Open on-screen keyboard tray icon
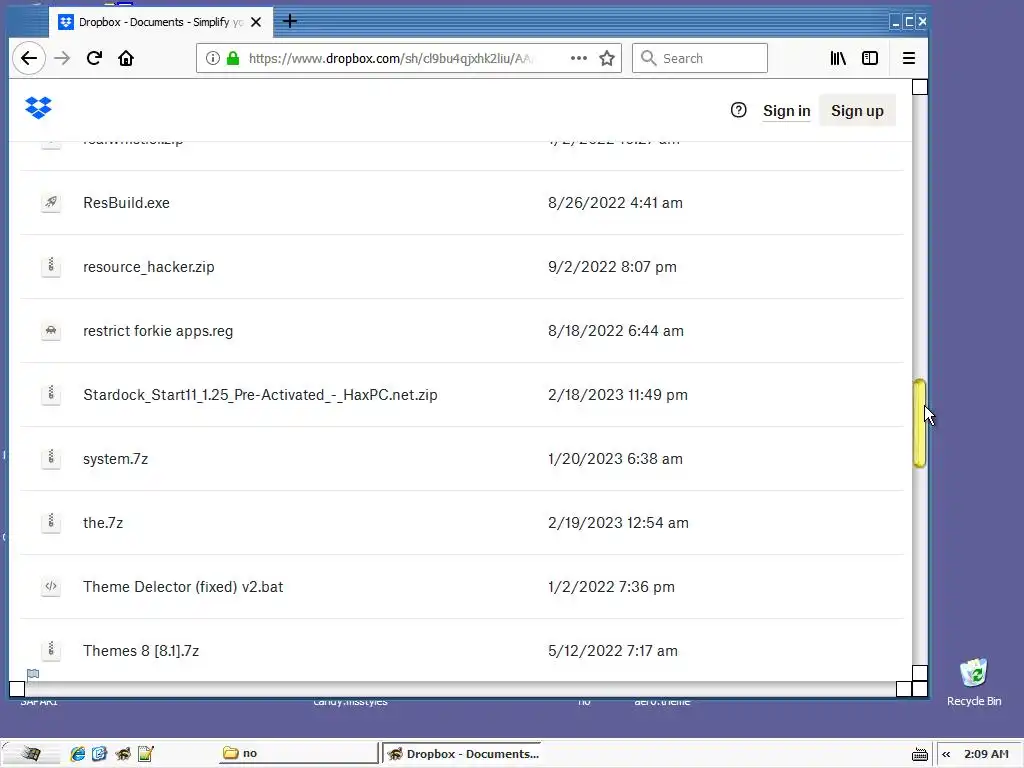Screen dimensions: 1024x768 pyautogui.click(x=920, y=754)
